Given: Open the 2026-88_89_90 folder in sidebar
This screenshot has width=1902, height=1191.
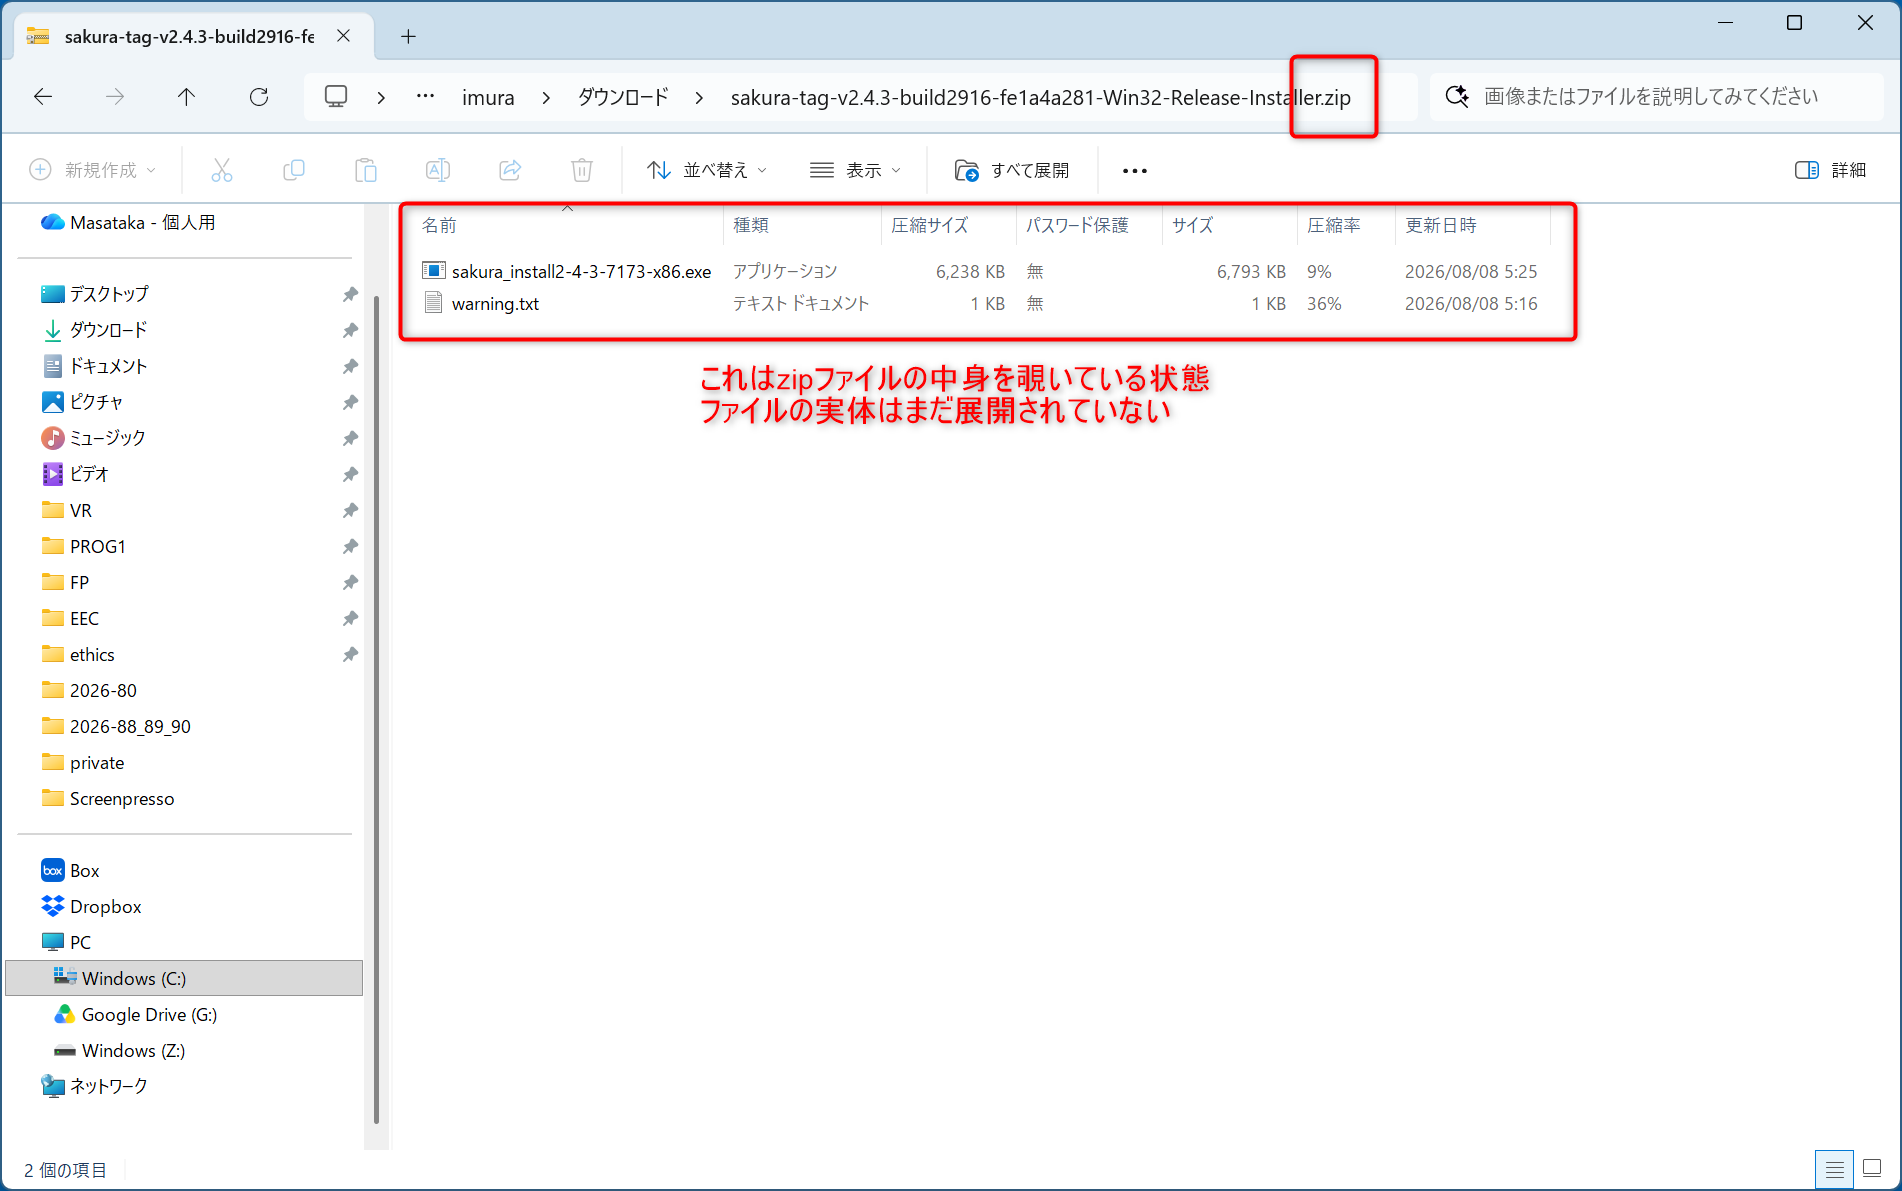Looking at the screenshot, I should [130, 726].
